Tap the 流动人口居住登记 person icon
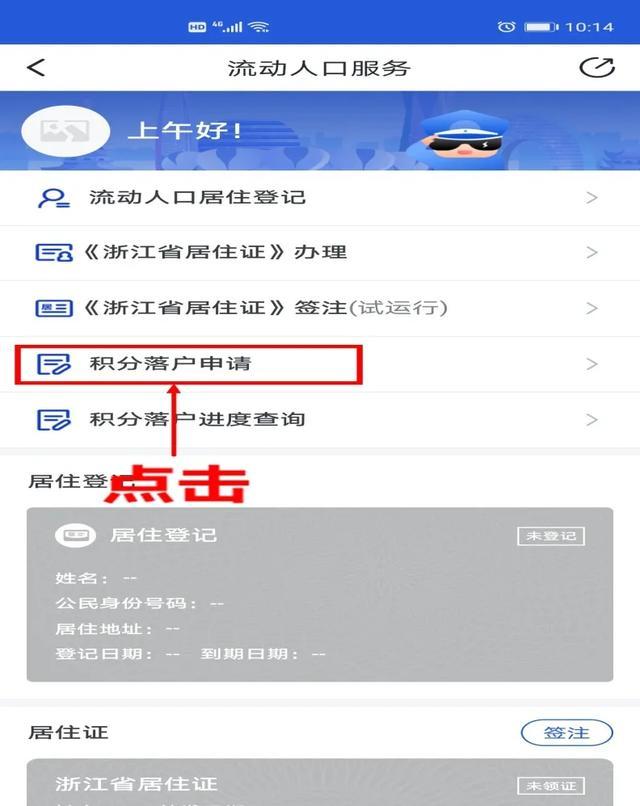Screen dimensions: 640x806 pyautogui.click(x=53, y=198)
